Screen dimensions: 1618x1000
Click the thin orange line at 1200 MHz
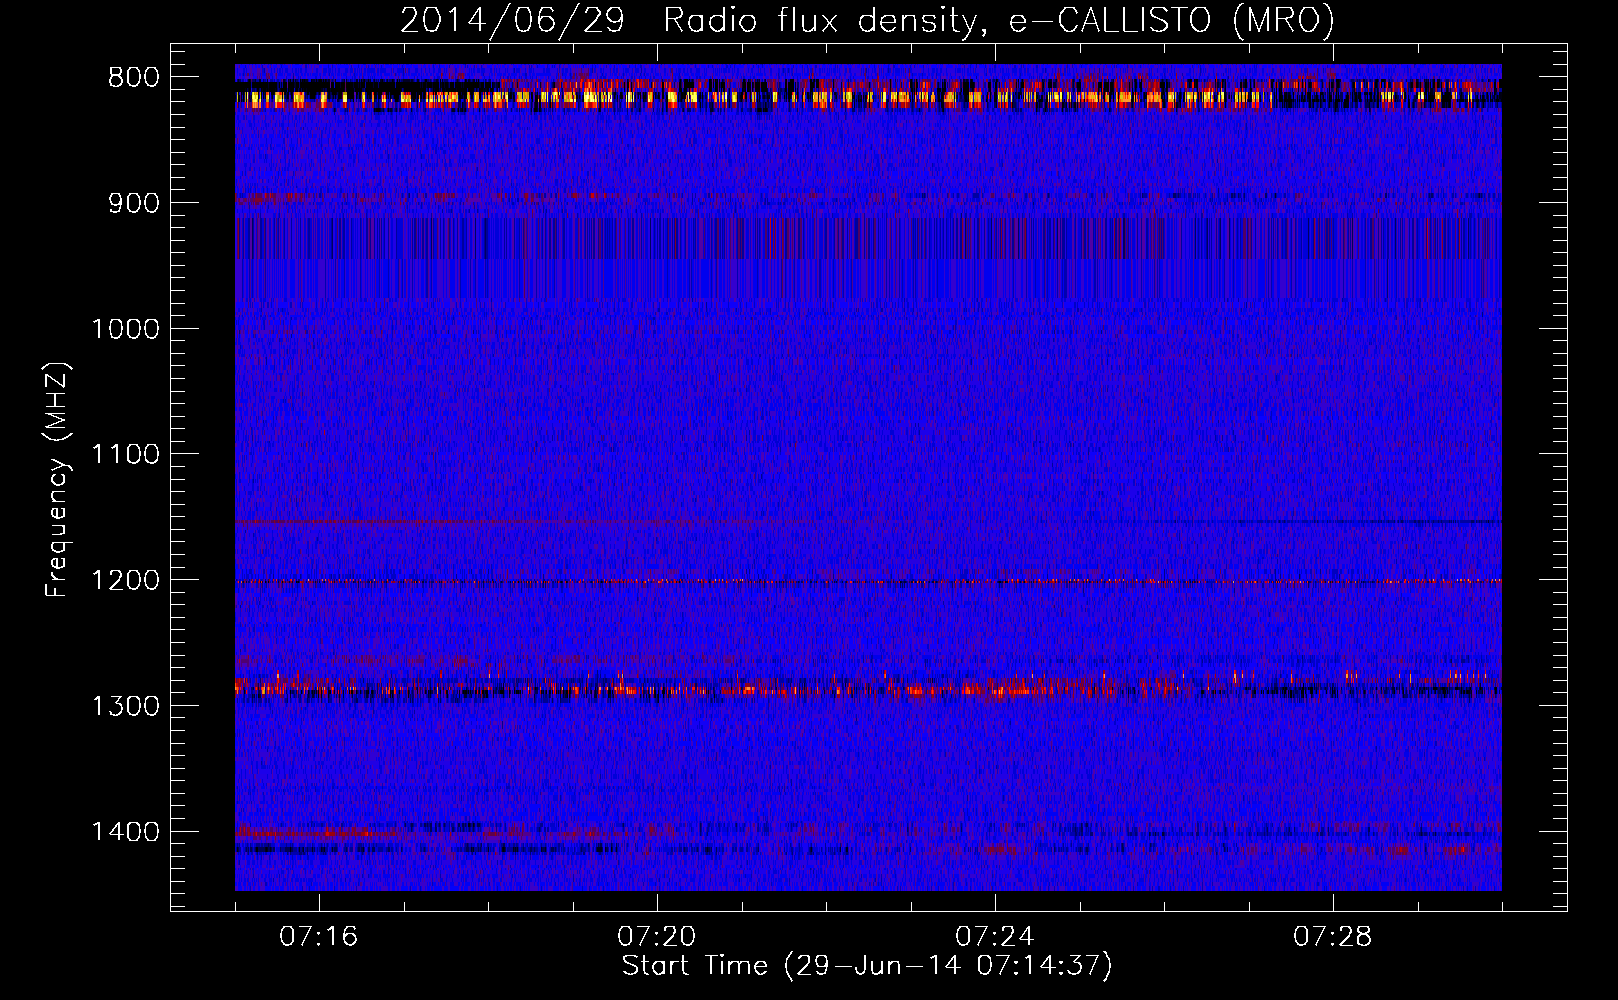tap(868, 581)
